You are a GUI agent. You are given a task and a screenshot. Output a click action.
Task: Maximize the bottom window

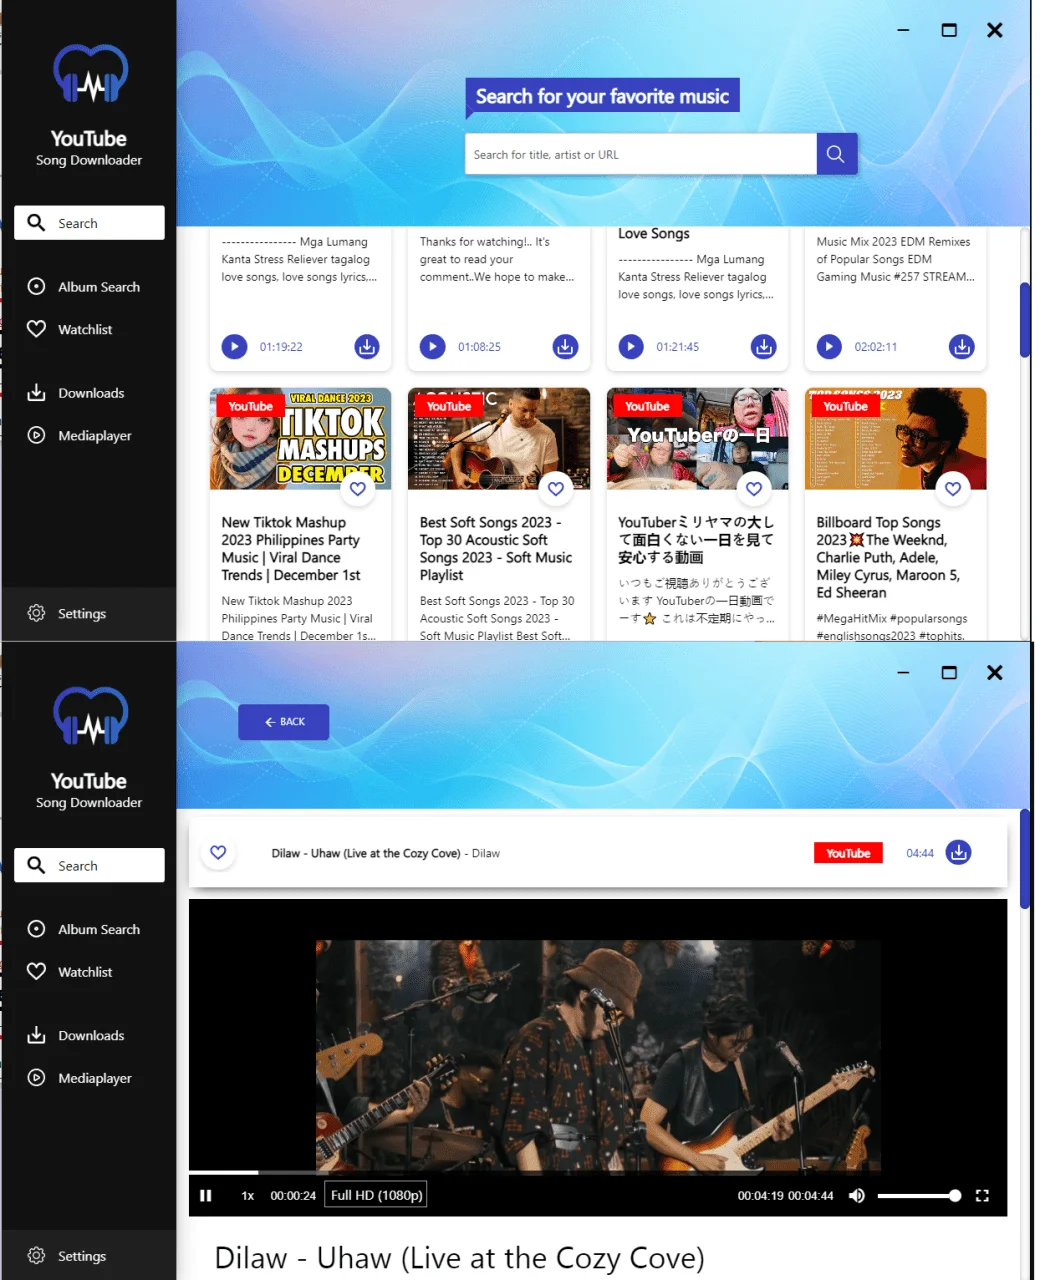pos(949,673)
